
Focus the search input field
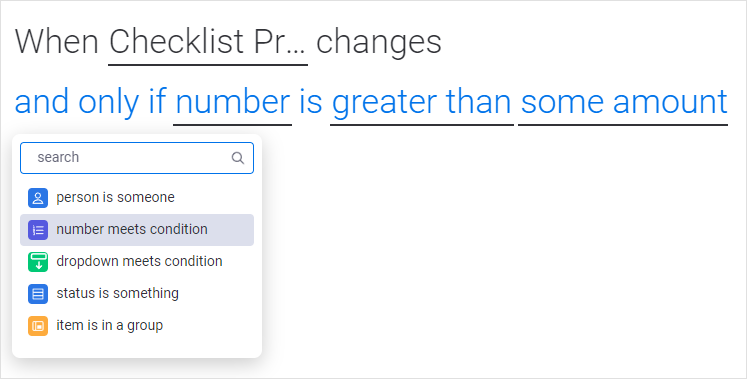tap(137, 158)
